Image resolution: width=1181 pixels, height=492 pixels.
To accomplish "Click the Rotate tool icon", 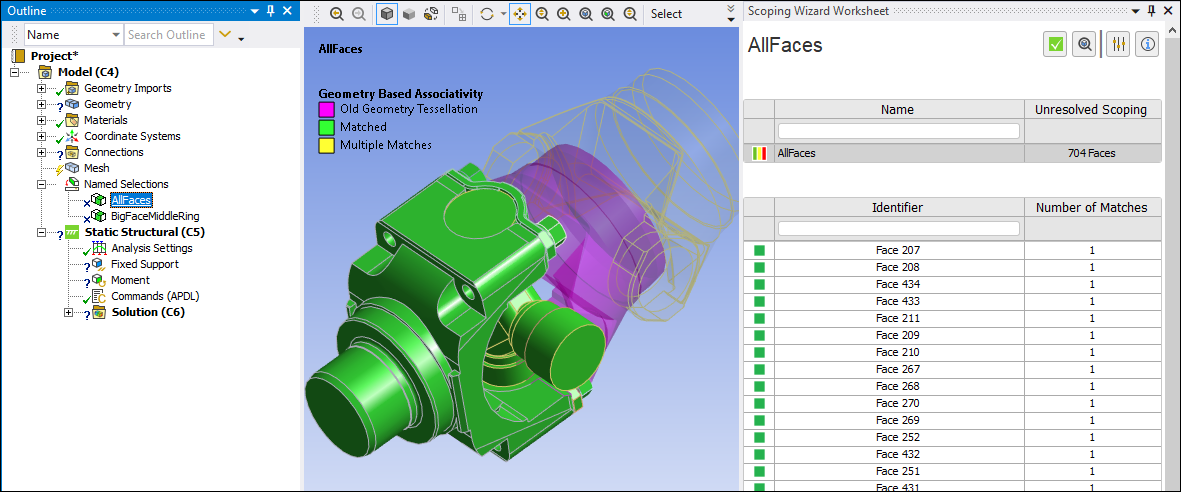I will click(x=487, y=14).
